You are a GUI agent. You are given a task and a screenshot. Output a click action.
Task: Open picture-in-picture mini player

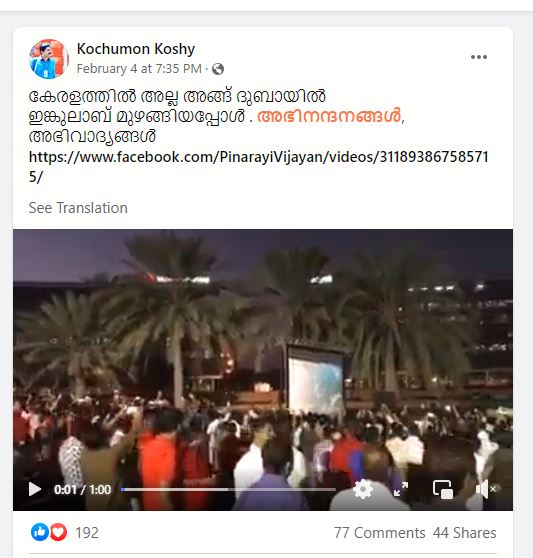443,489
